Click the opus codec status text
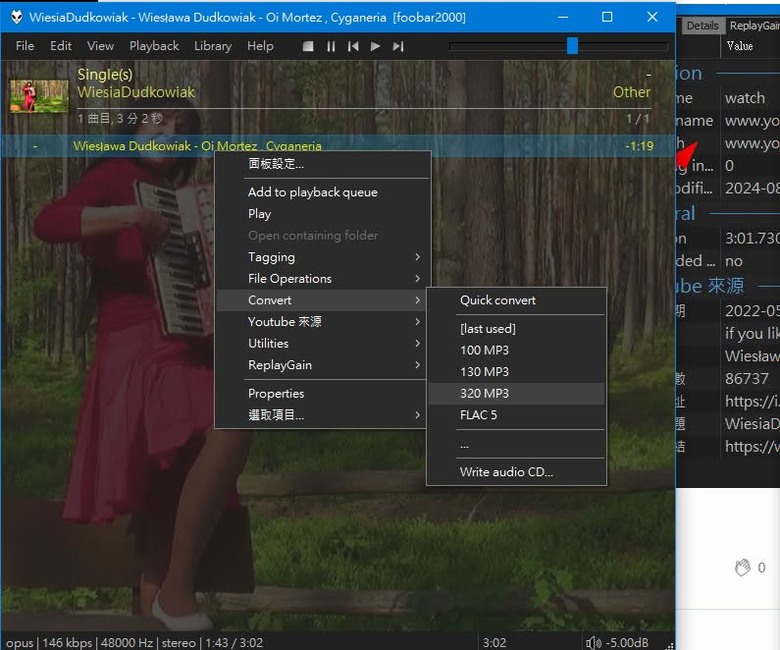Viewport: 780px width, 650px height. 19,643
